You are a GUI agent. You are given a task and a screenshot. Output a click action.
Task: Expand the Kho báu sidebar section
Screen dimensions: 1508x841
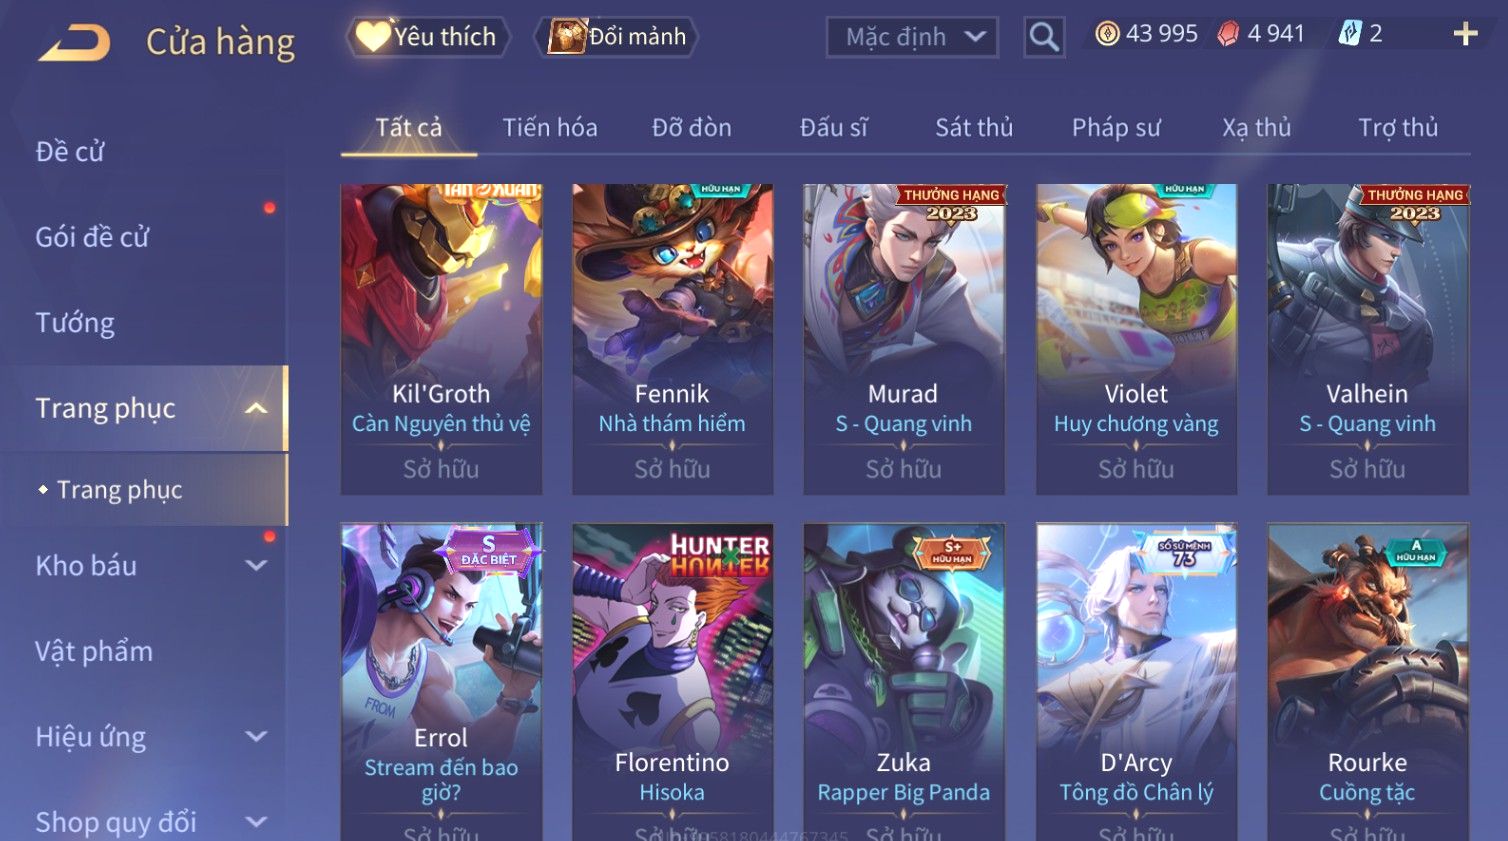256,565
